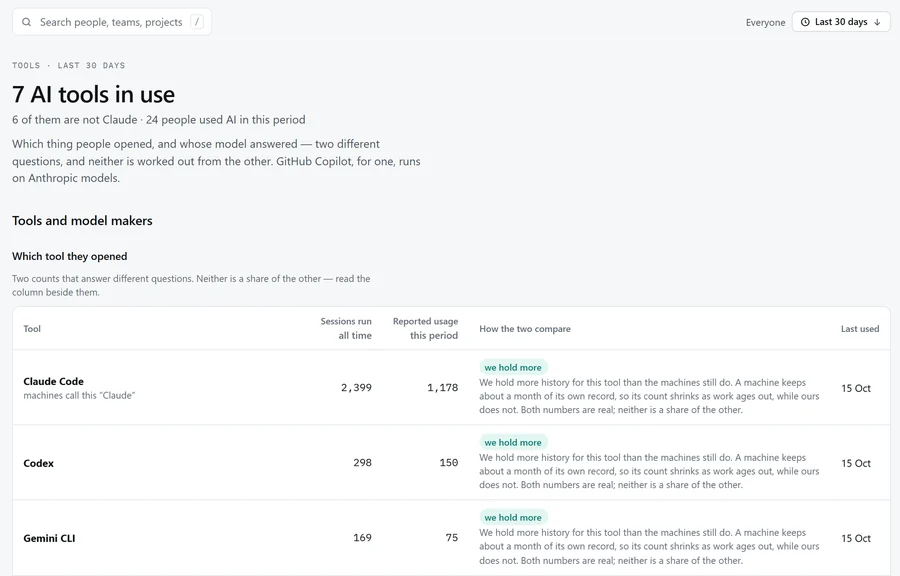The width and height of the screenshot is (900, 576).
Task: Click the we hold more badge for Codex
Action: click(x=513, y=442)
